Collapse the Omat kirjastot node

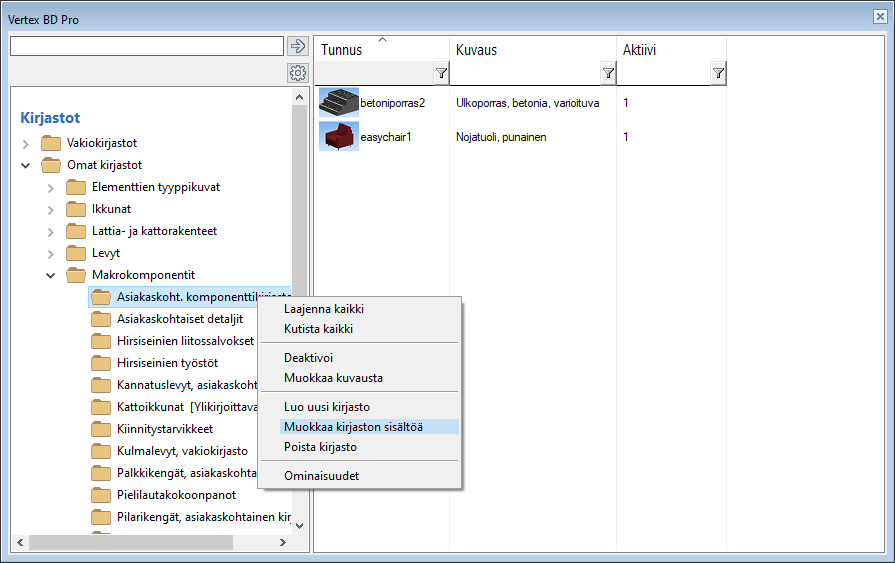point(26,166)
